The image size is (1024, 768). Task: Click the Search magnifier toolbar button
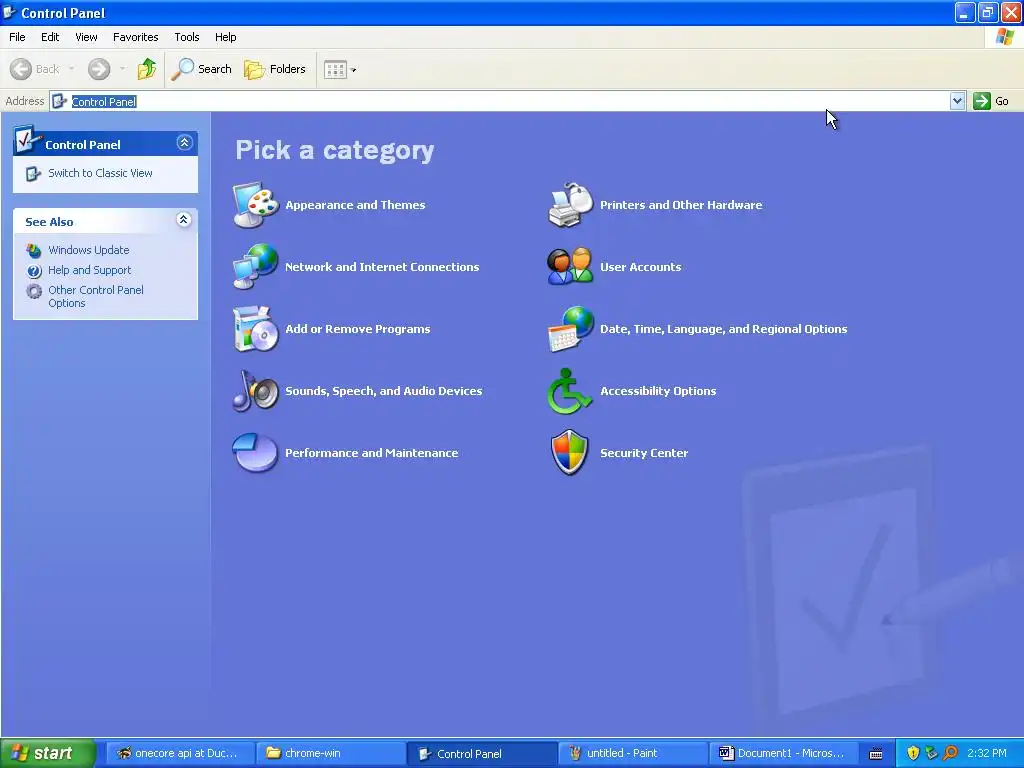202,69
